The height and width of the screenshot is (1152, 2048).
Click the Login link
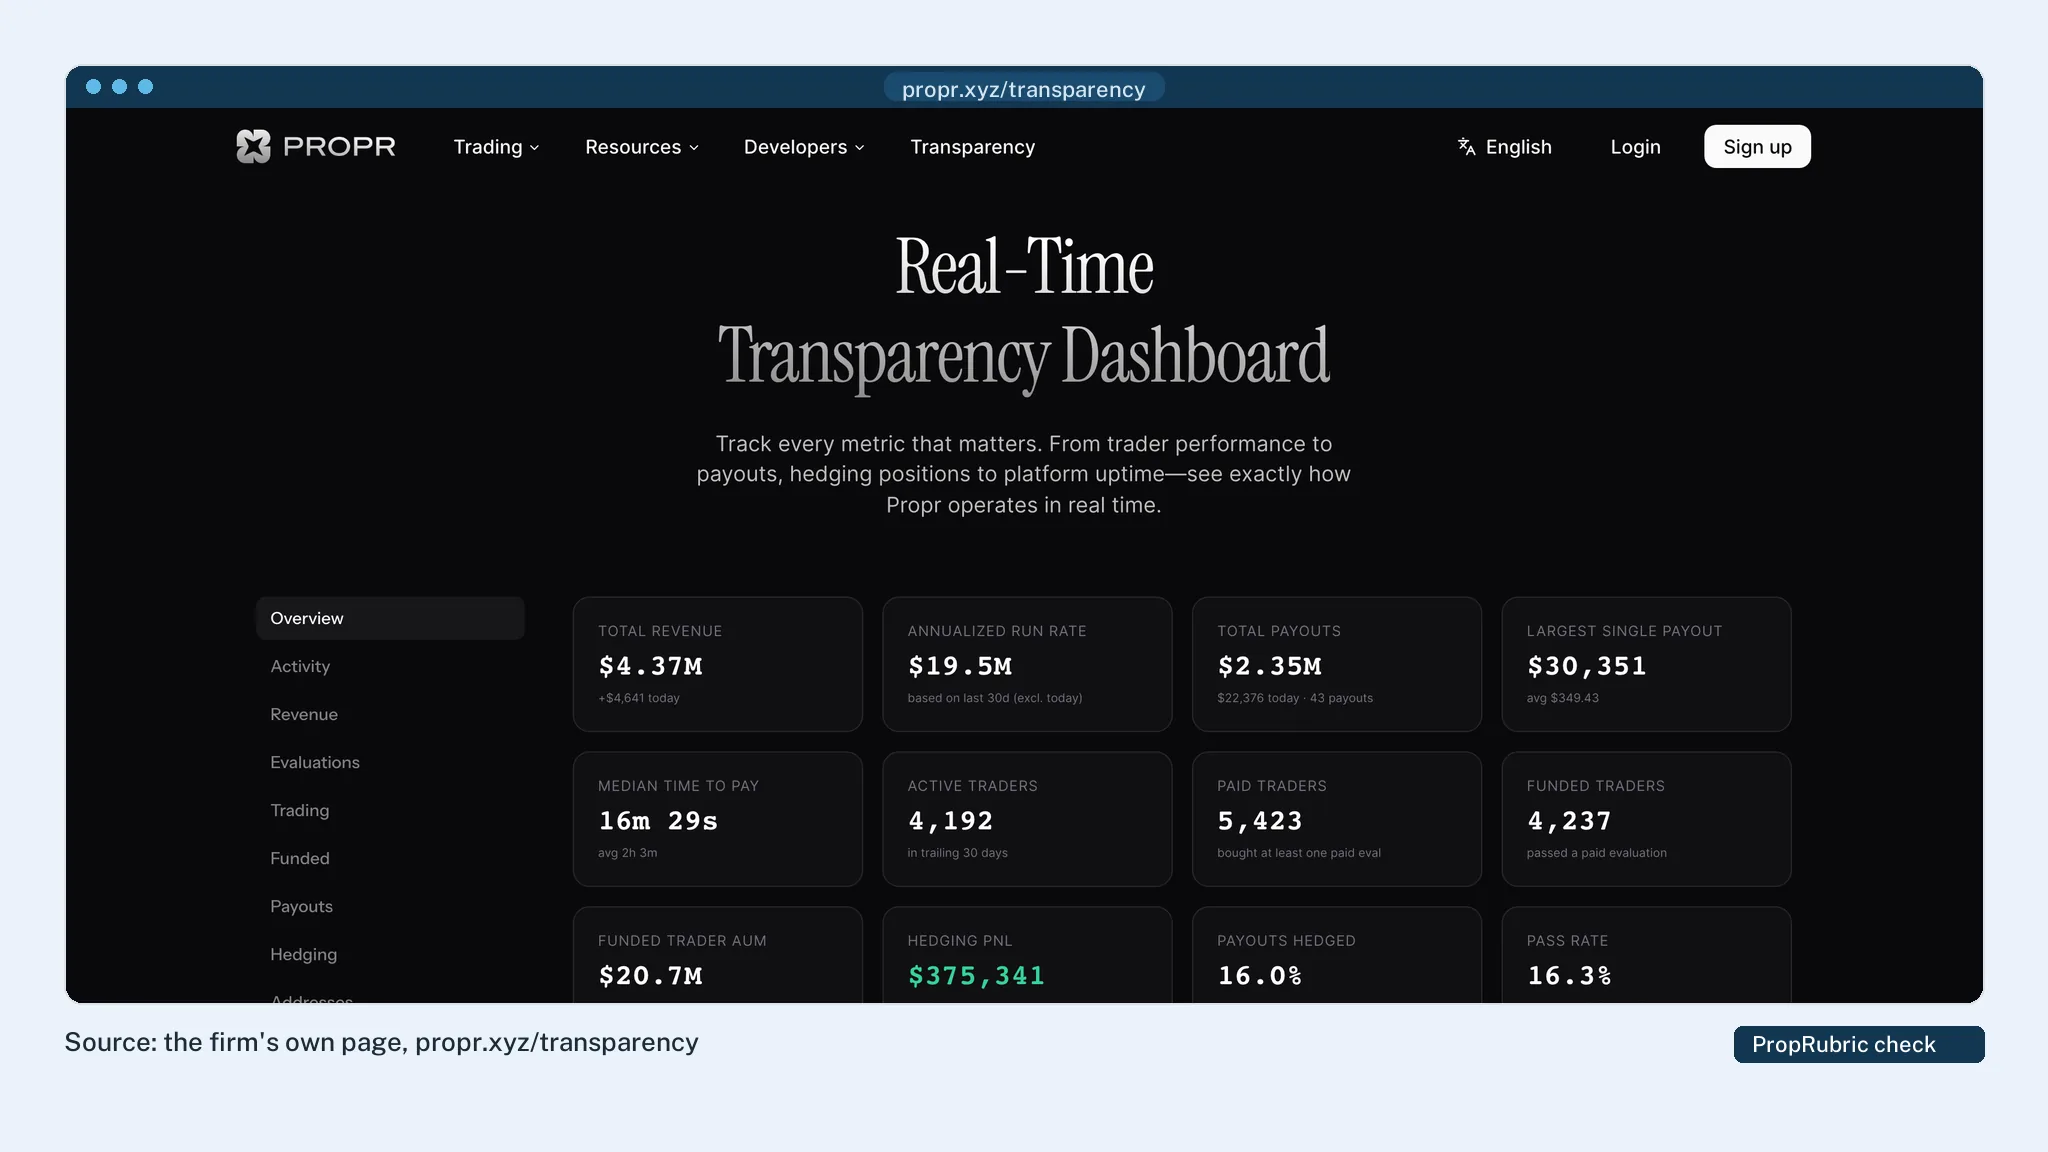click(1635, 147)
